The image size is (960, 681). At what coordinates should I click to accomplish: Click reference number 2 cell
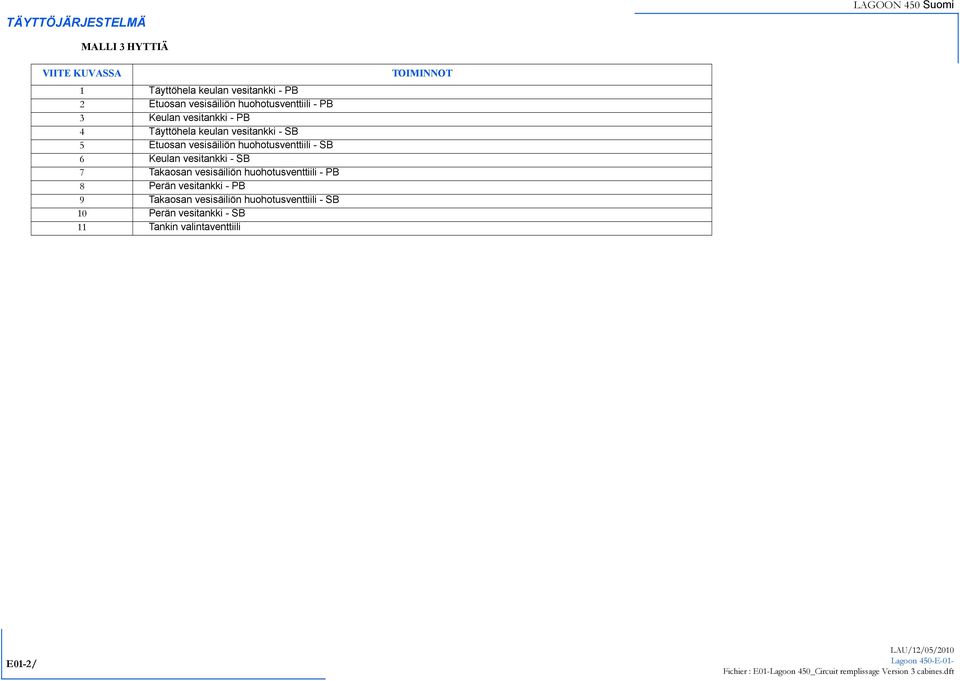click(82, 105)
